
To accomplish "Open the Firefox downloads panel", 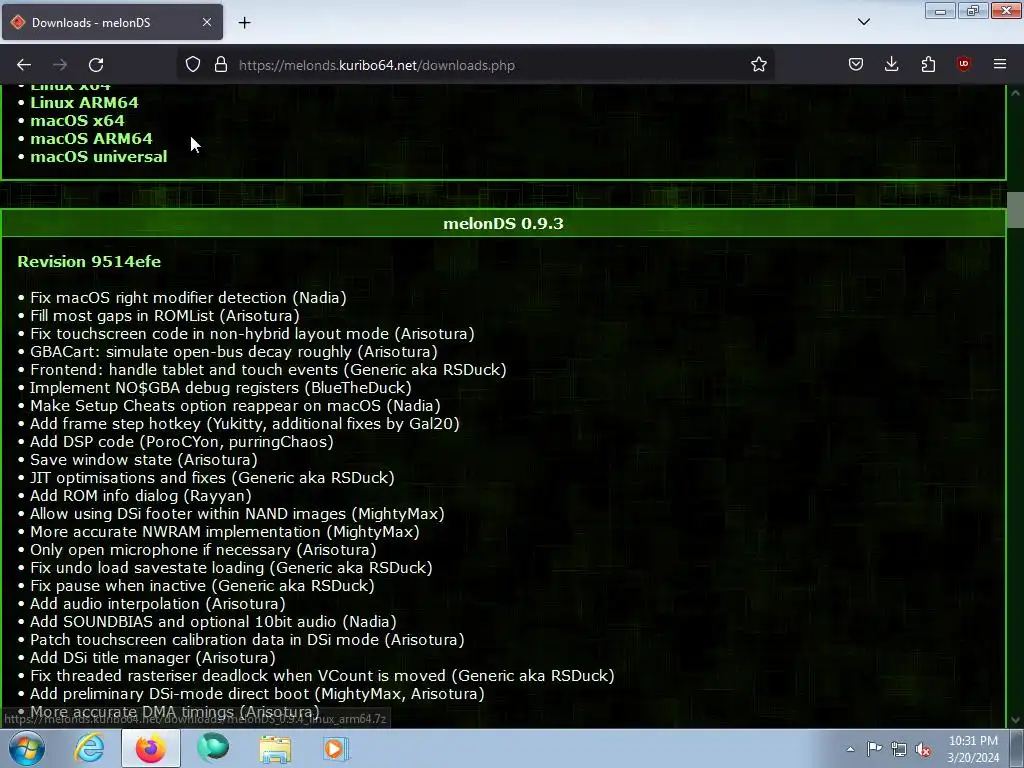I will click(891, 65).
